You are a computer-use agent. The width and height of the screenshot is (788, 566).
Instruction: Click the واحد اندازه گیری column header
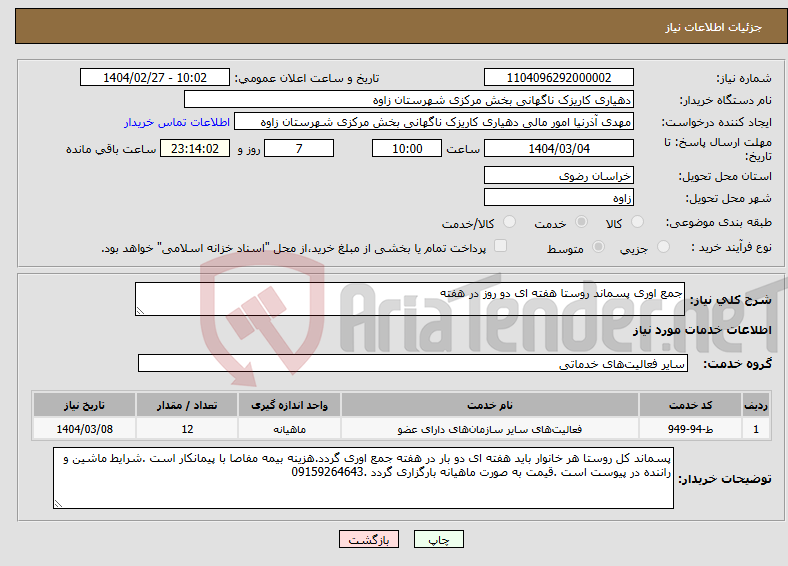[x=289, y=405]
